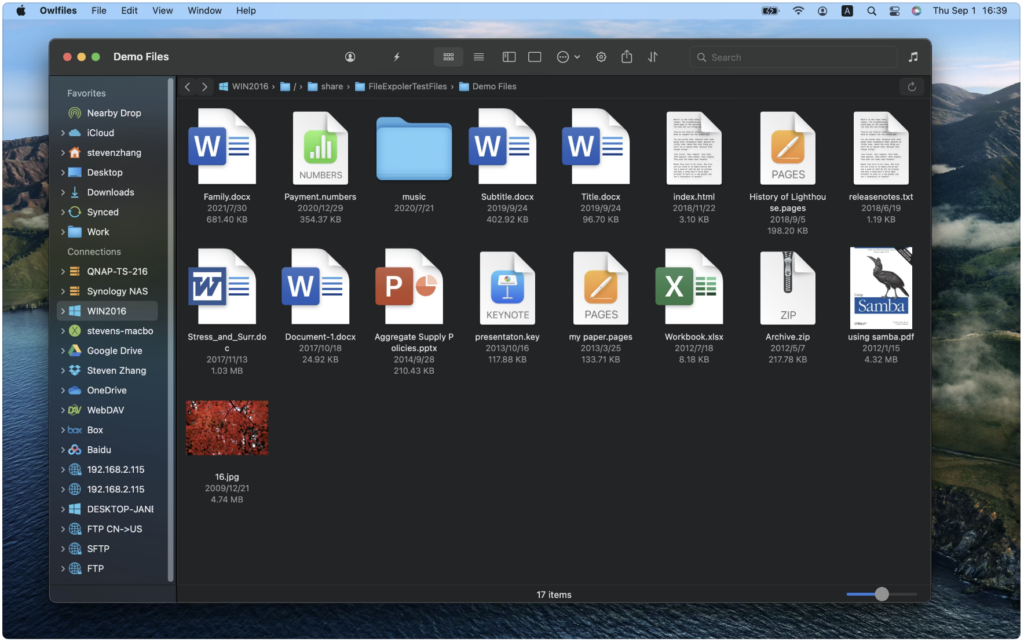This screenshot has height=642, width=1024.
Task: Select the 16.jpg image thumbnail
Action: [227, 428]
